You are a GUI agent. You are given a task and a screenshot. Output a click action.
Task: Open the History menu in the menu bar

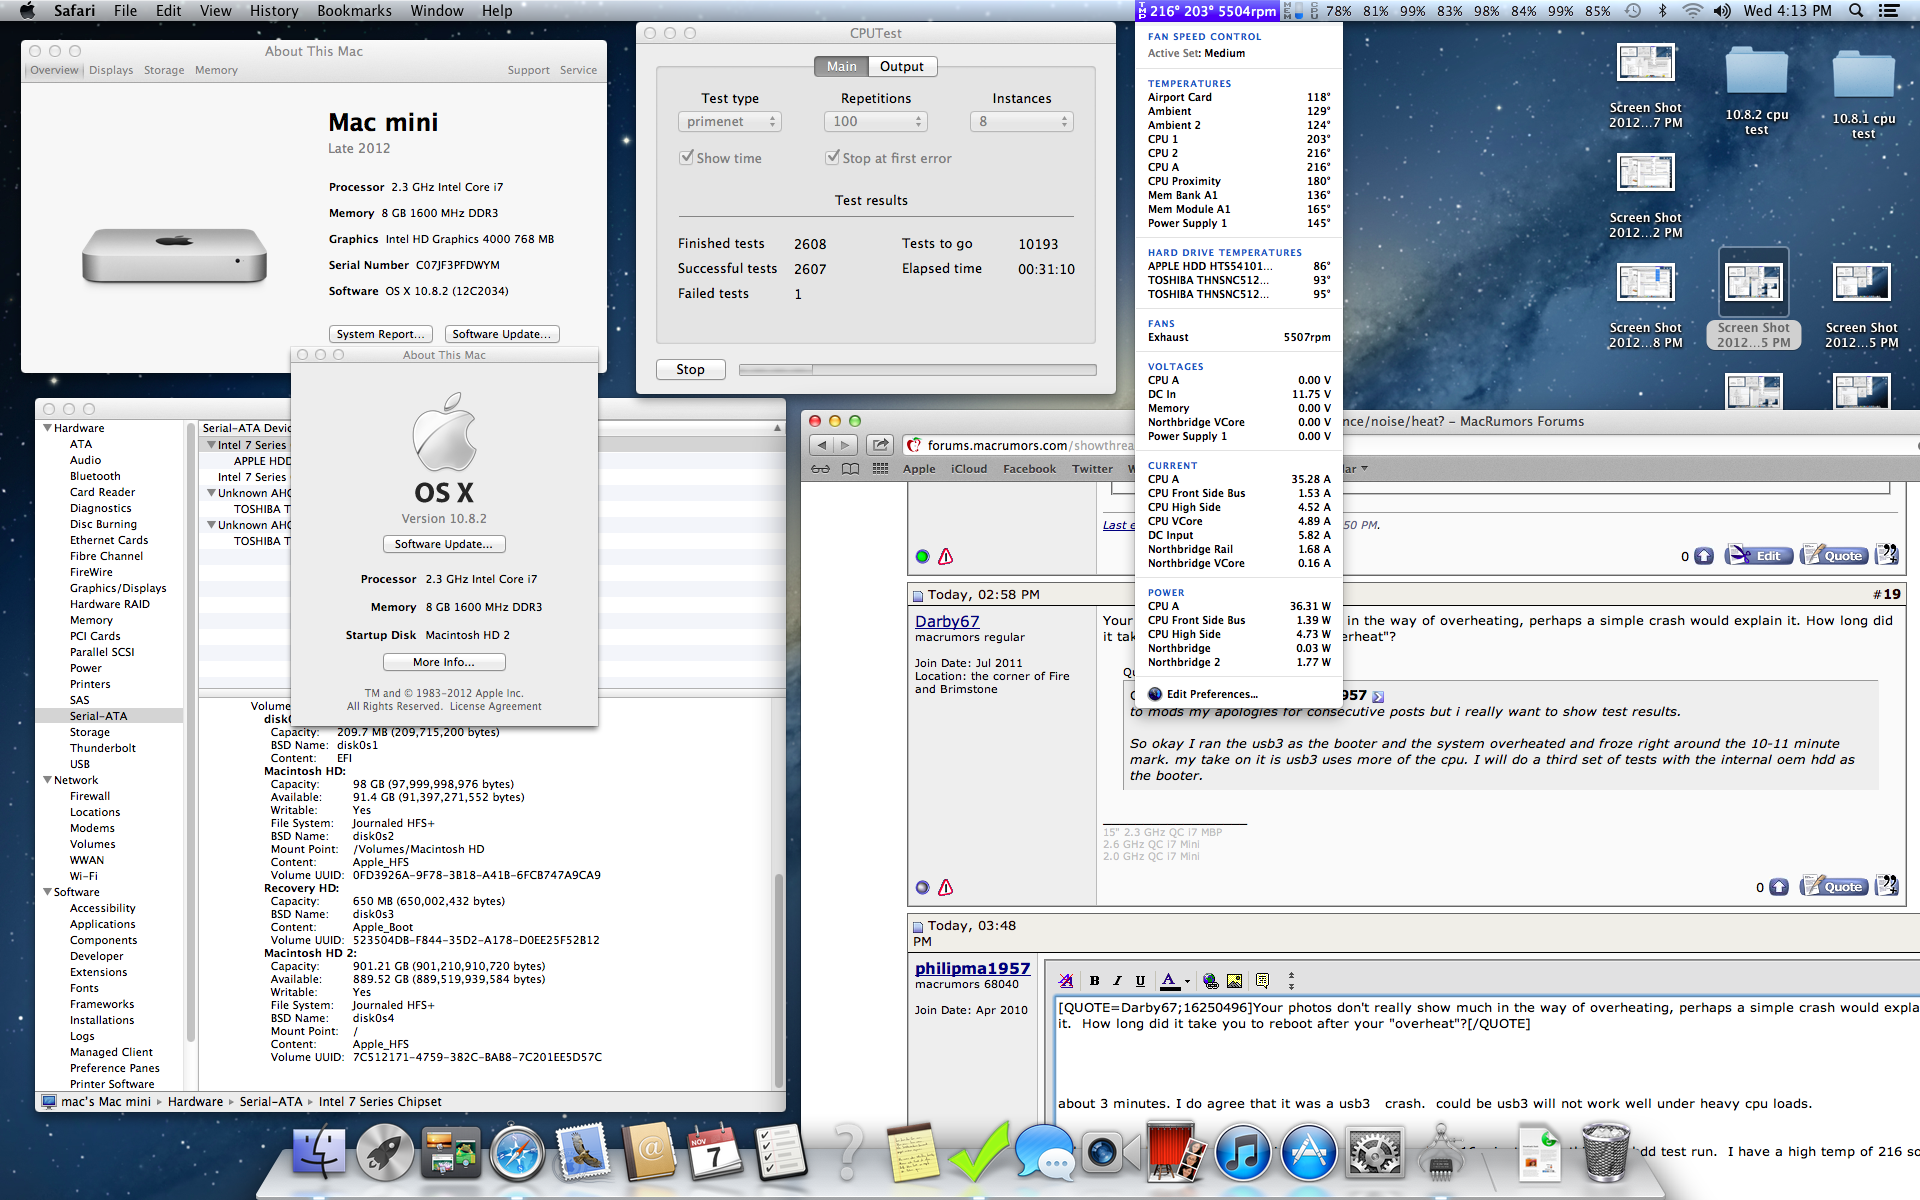pyautogui.click(x=274, y=11)
